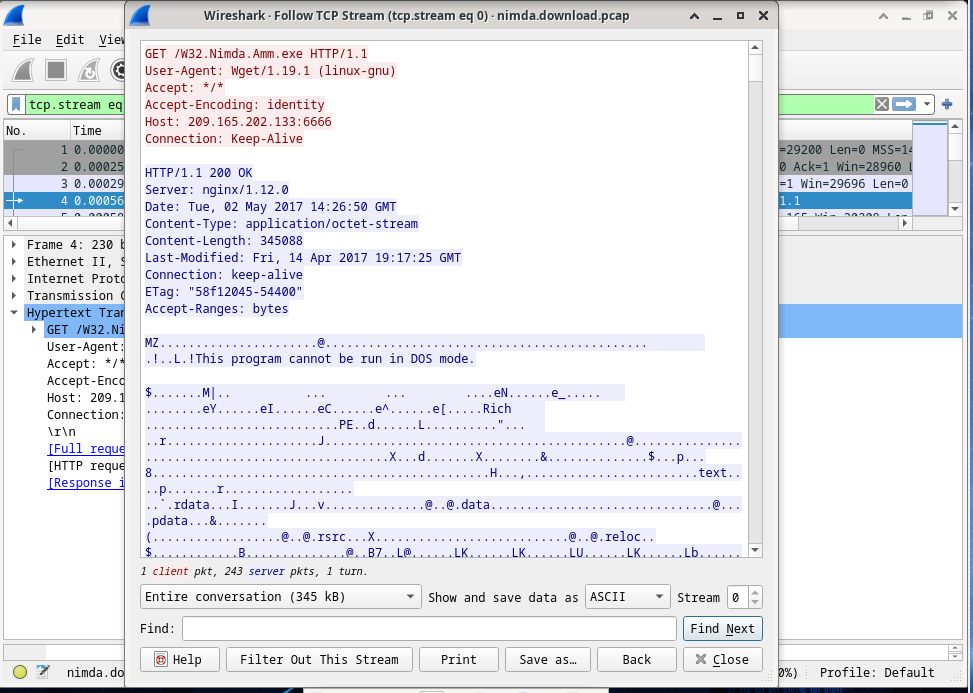Click the start capture shark fin icon
The image size is (973, 693).
point(24,70)
